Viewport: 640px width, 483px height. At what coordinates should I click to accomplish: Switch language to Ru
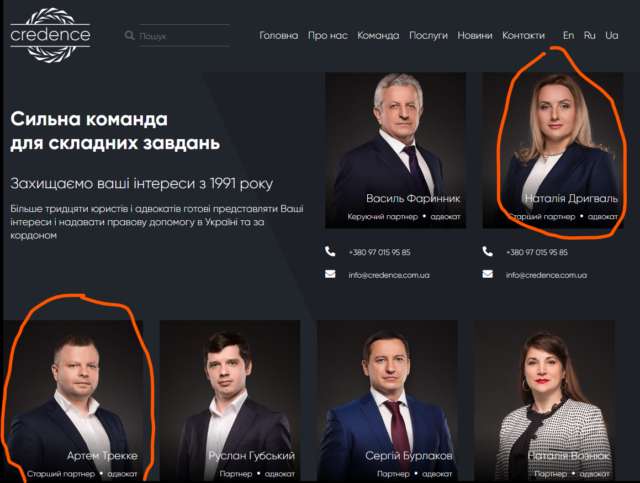coord(589,36)
